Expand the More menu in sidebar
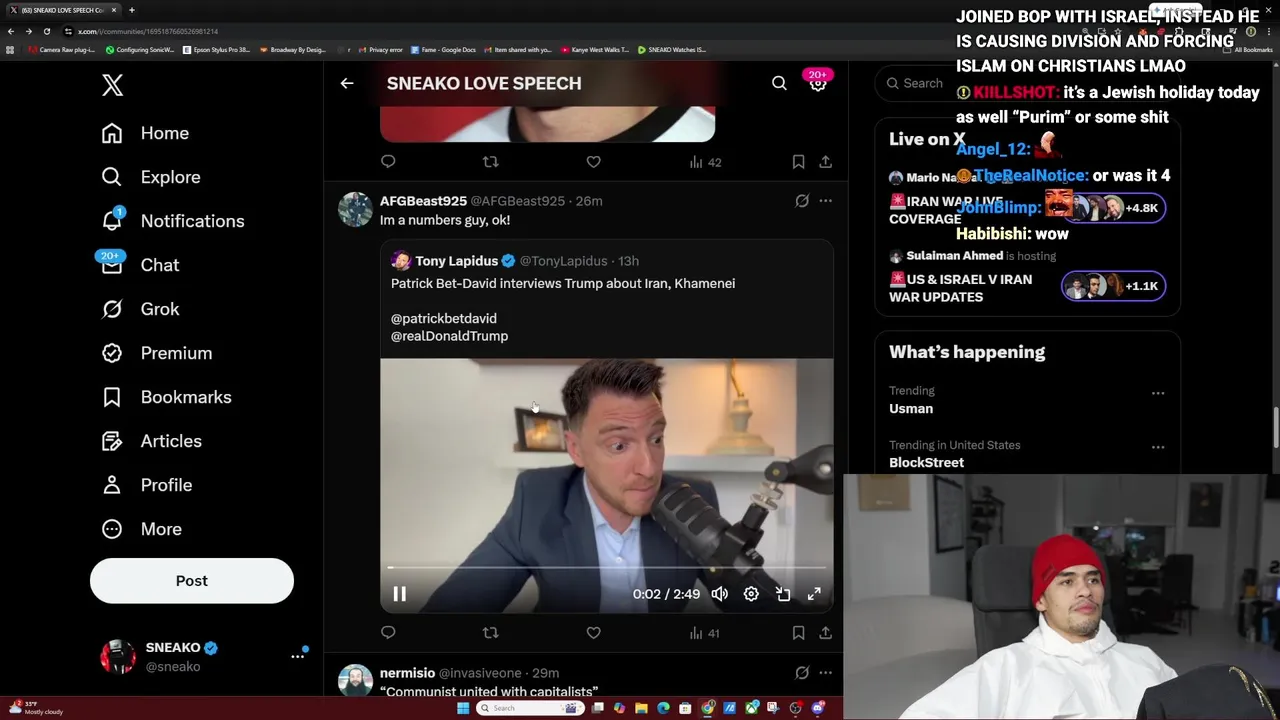The image size is (1280, 720). [141, 529]
